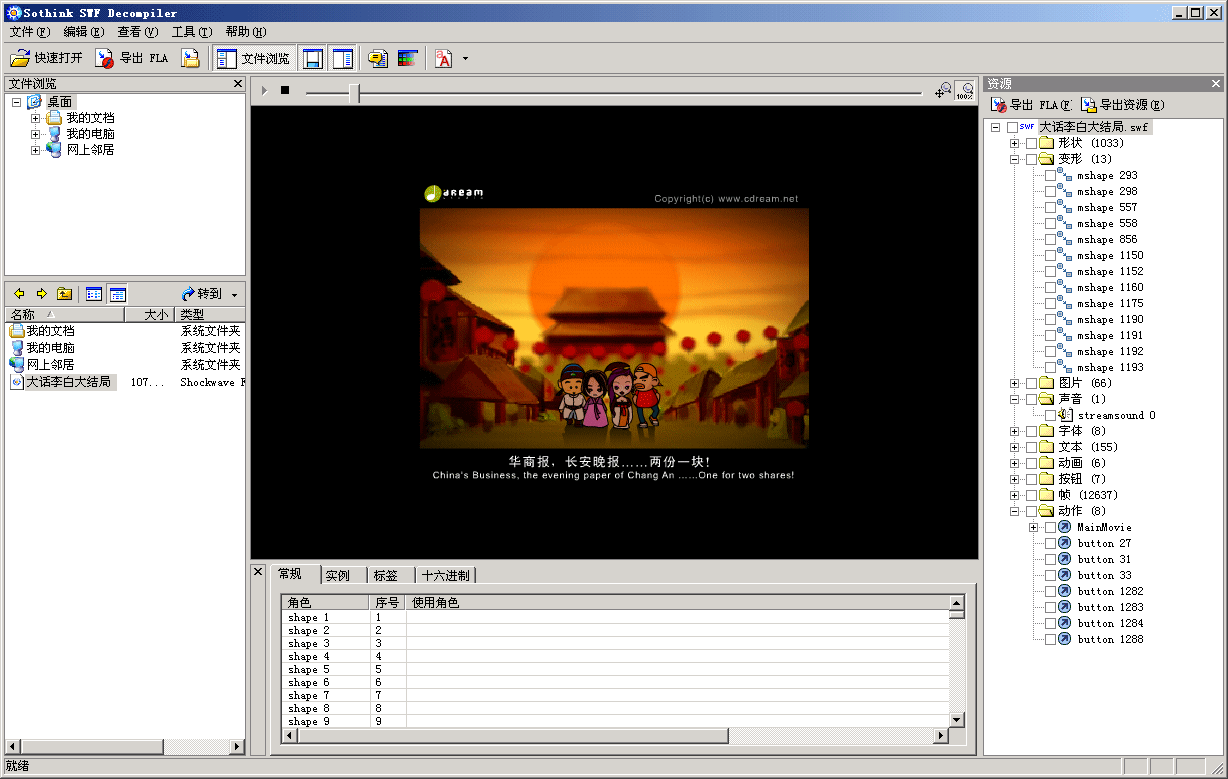Screen dimensions: 1228x779
Task: Open the color grid toolbar icon
Action: pyautogui.click(x=408, y=59)
